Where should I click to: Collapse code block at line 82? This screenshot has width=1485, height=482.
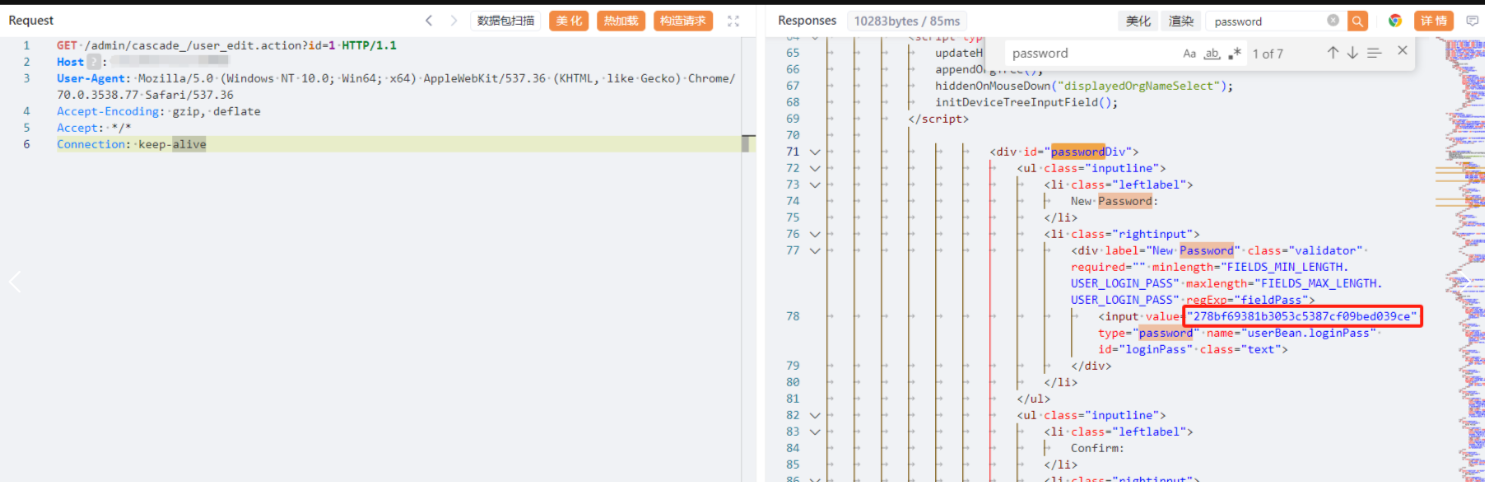point(814,415)
